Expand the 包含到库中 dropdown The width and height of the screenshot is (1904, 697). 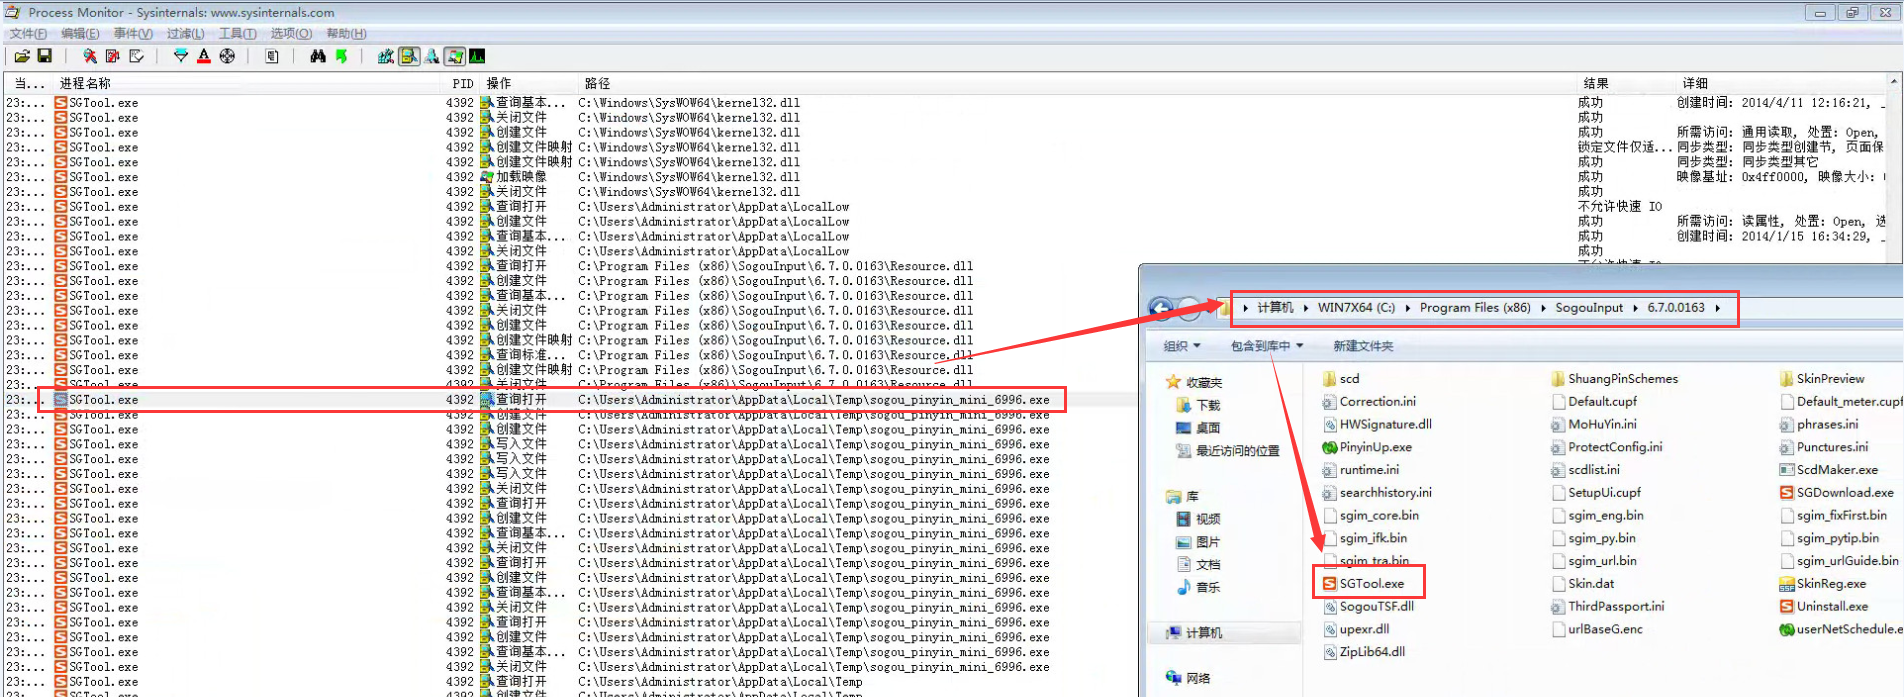click(1266, 346)
